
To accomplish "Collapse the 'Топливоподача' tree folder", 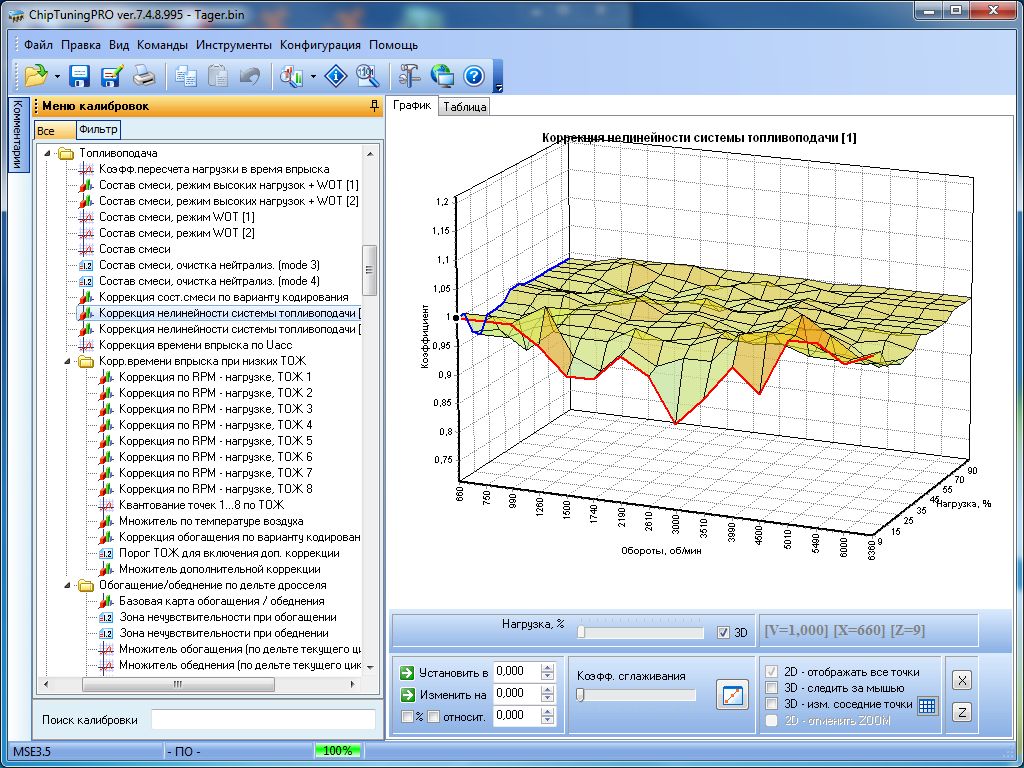I will coord(47,153).
